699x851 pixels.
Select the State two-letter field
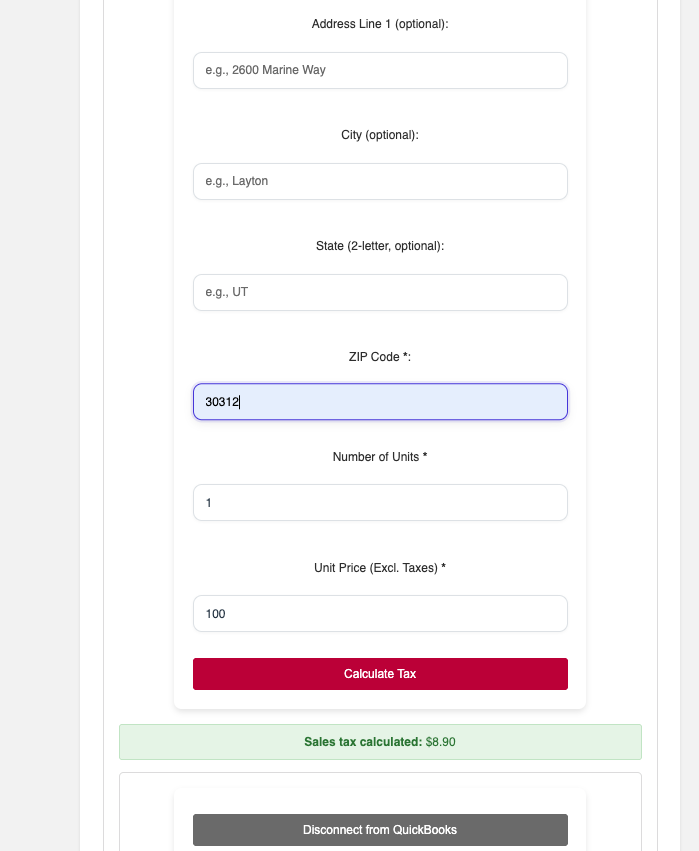(x=380, y=292)
